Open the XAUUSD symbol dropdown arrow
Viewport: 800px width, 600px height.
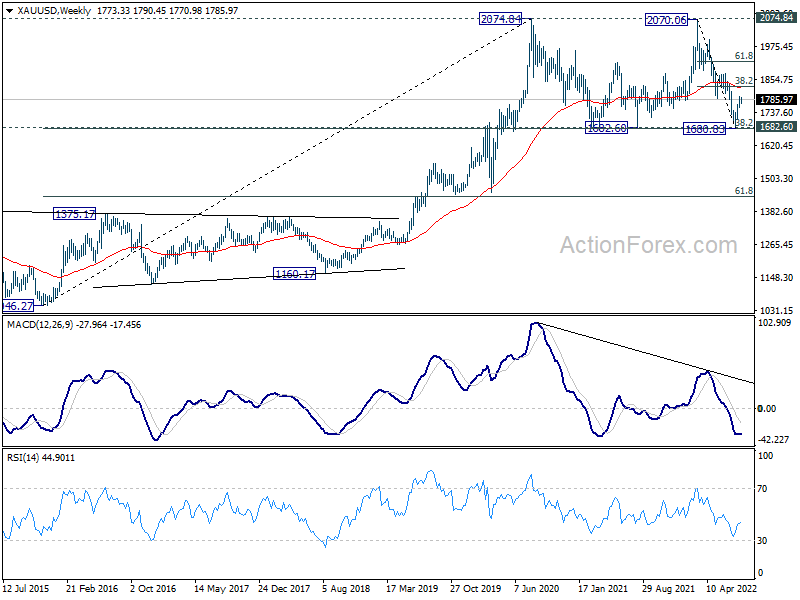[x=9, y=11]
